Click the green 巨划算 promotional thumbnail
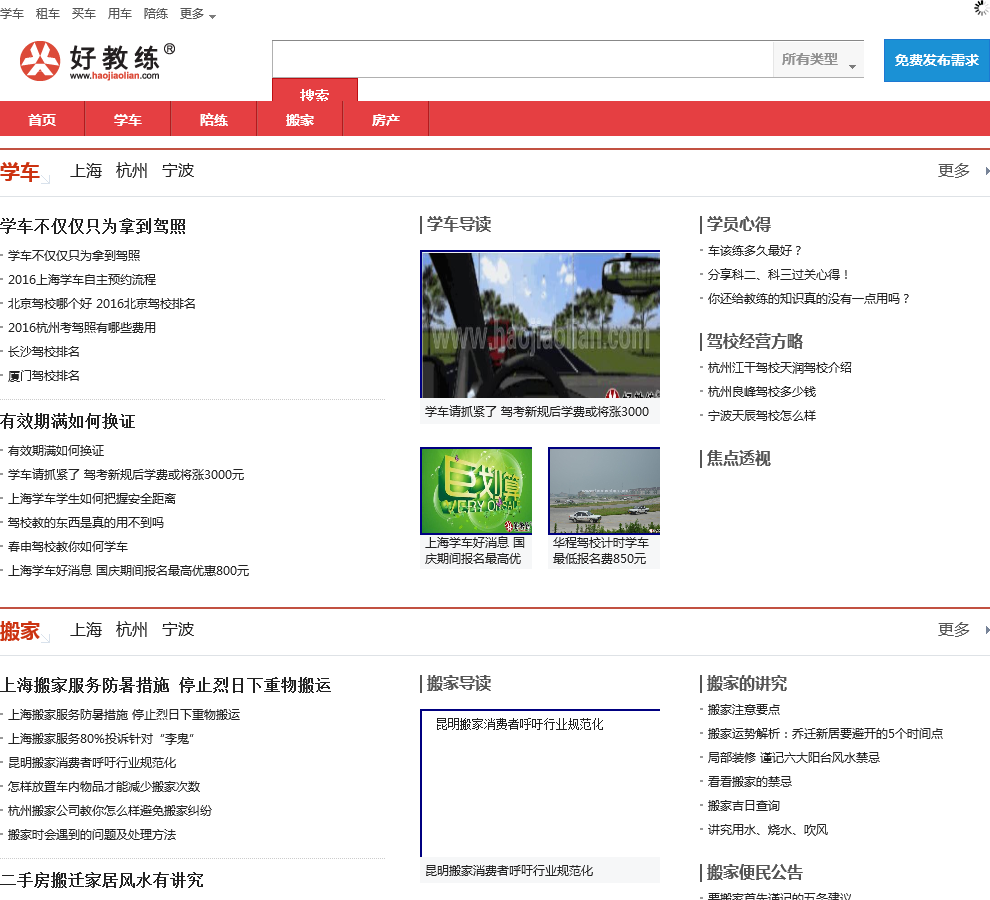This screenshot has height=900, width=990. point(476,491)
